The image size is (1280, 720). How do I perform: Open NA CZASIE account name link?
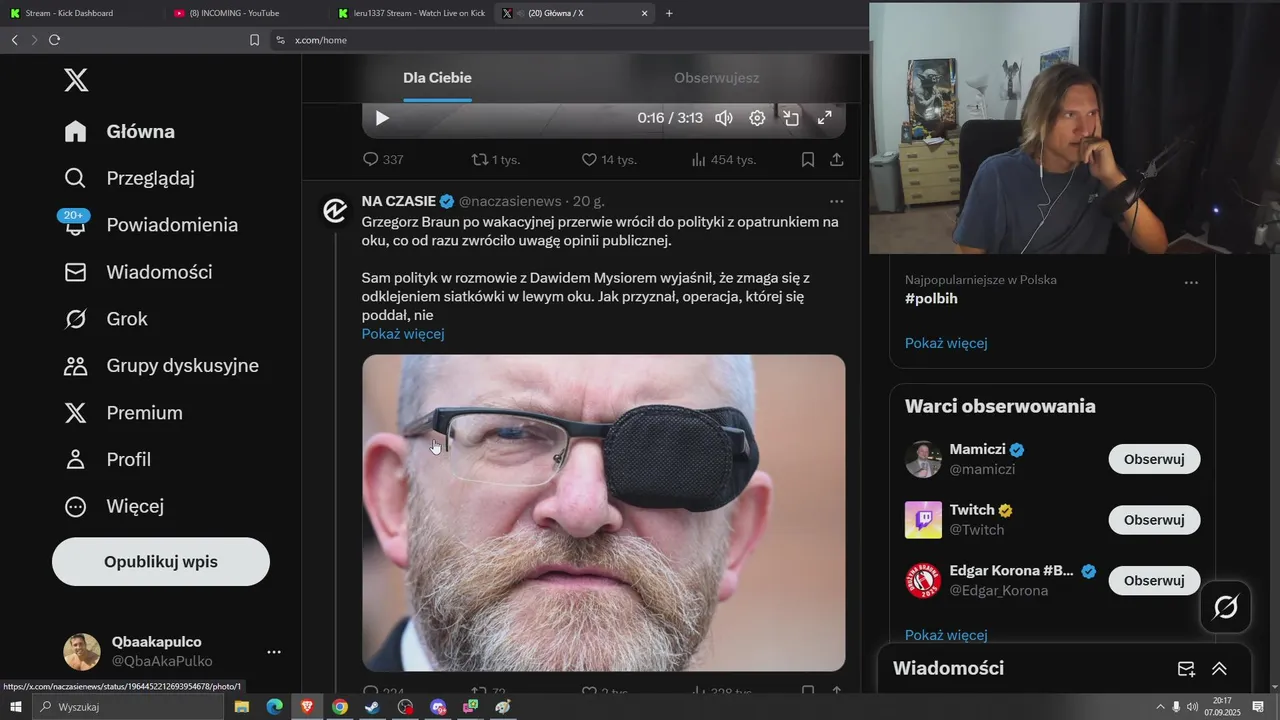pos(398,201)
